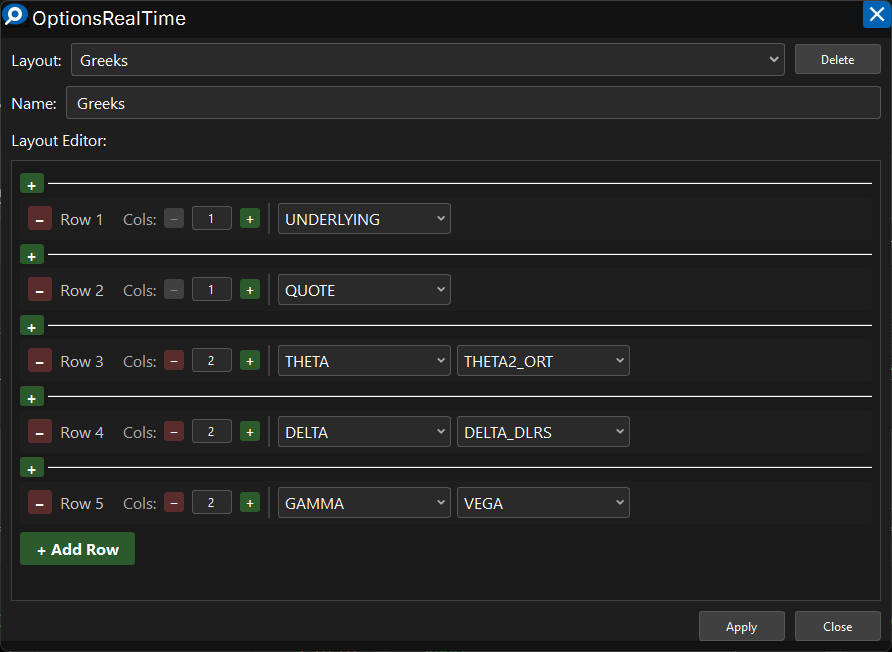Viewport: 892px width, 652px height.
Task: Delete the Greeks layout
Action: pyautogui.click(x=837, y=60)
